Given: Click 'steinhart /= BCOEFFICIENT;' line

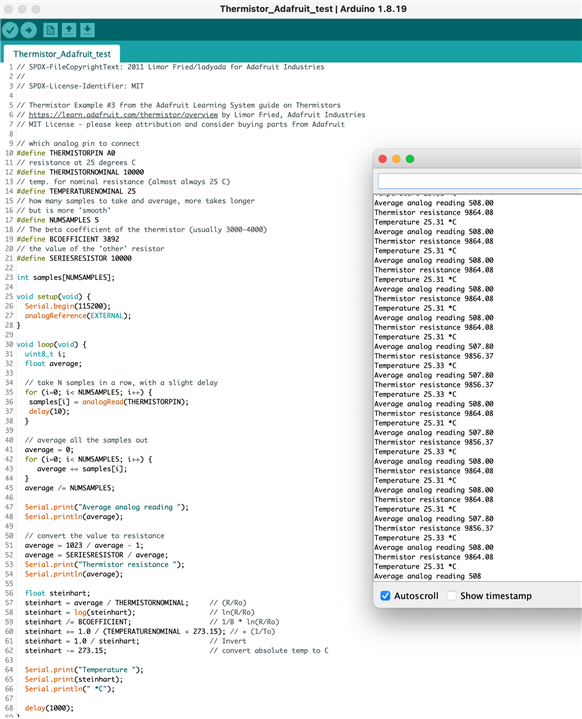Looking at the screenshot, I should pyautogui.click(x=78, y=622).
